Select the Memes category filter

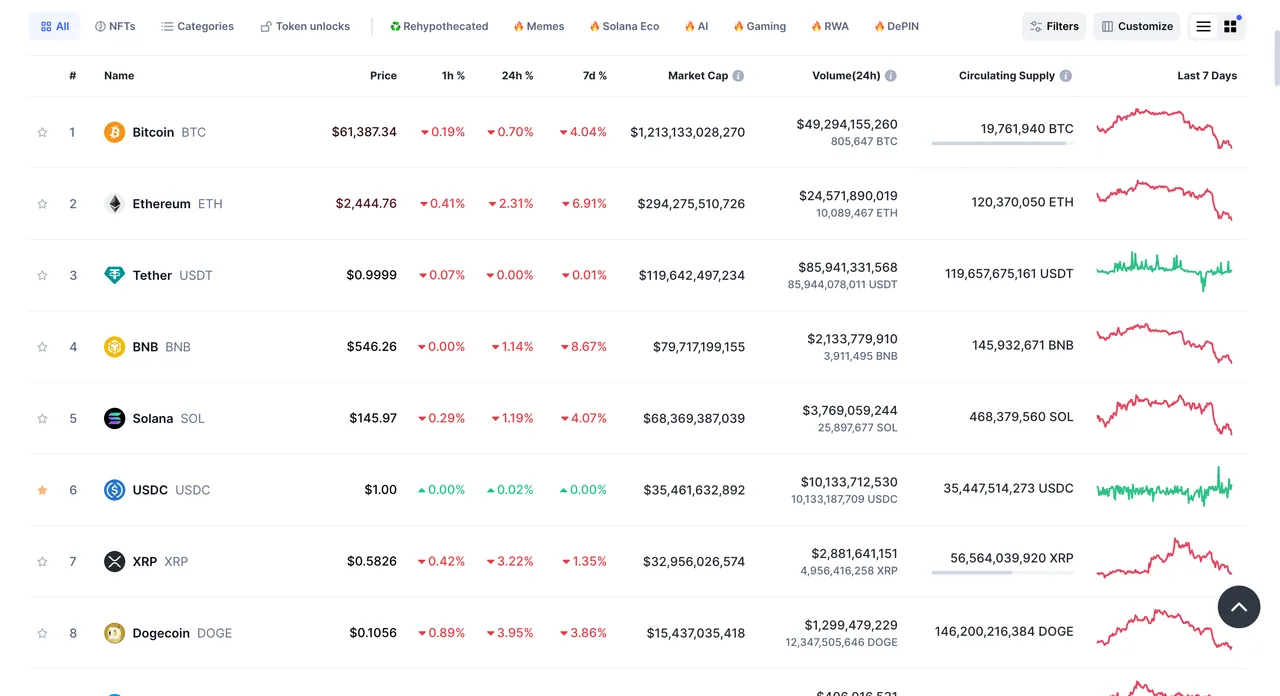point(538,26)
